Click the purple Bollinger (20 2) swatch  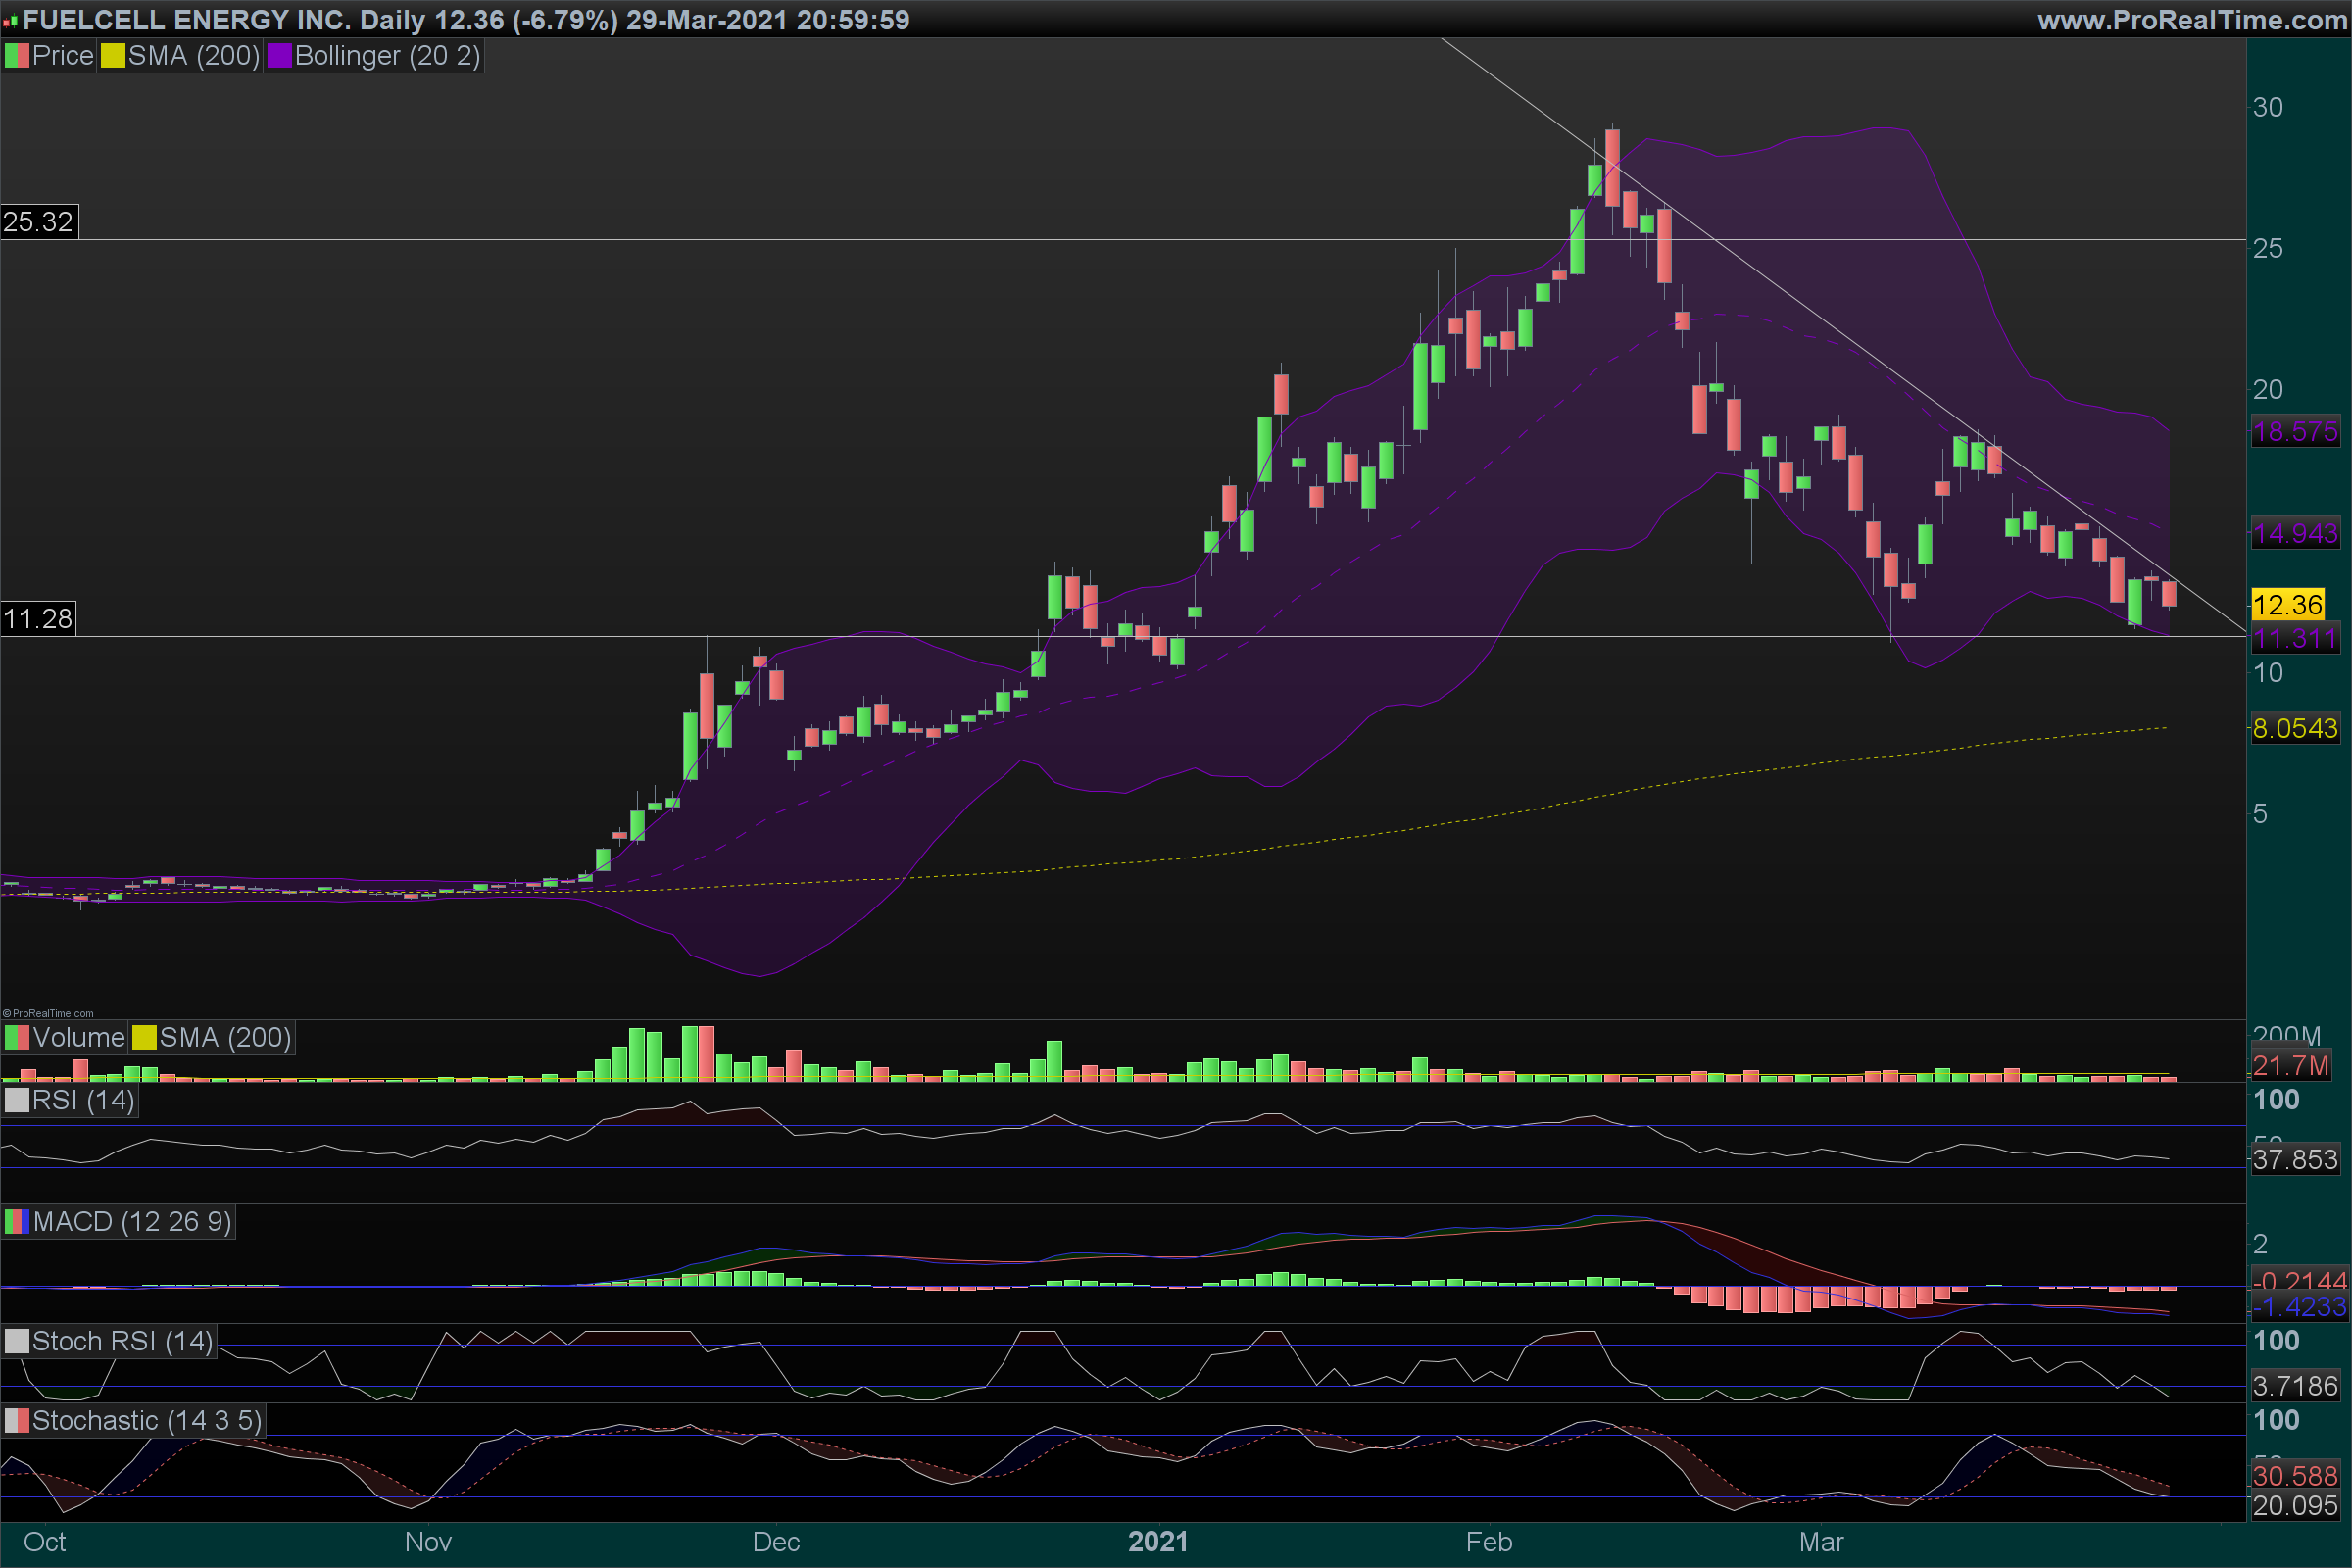pos(279,56)
